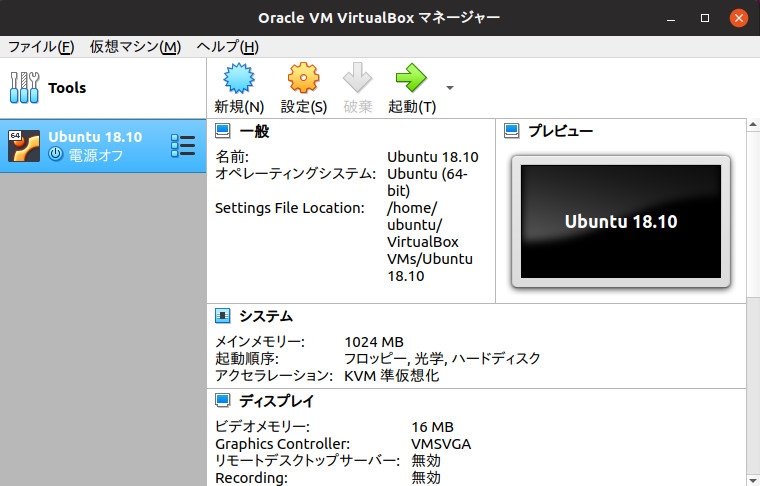The image size is (760, 486).
Task: Click the Graphics Controller: label
Action: tap(283, 444)
